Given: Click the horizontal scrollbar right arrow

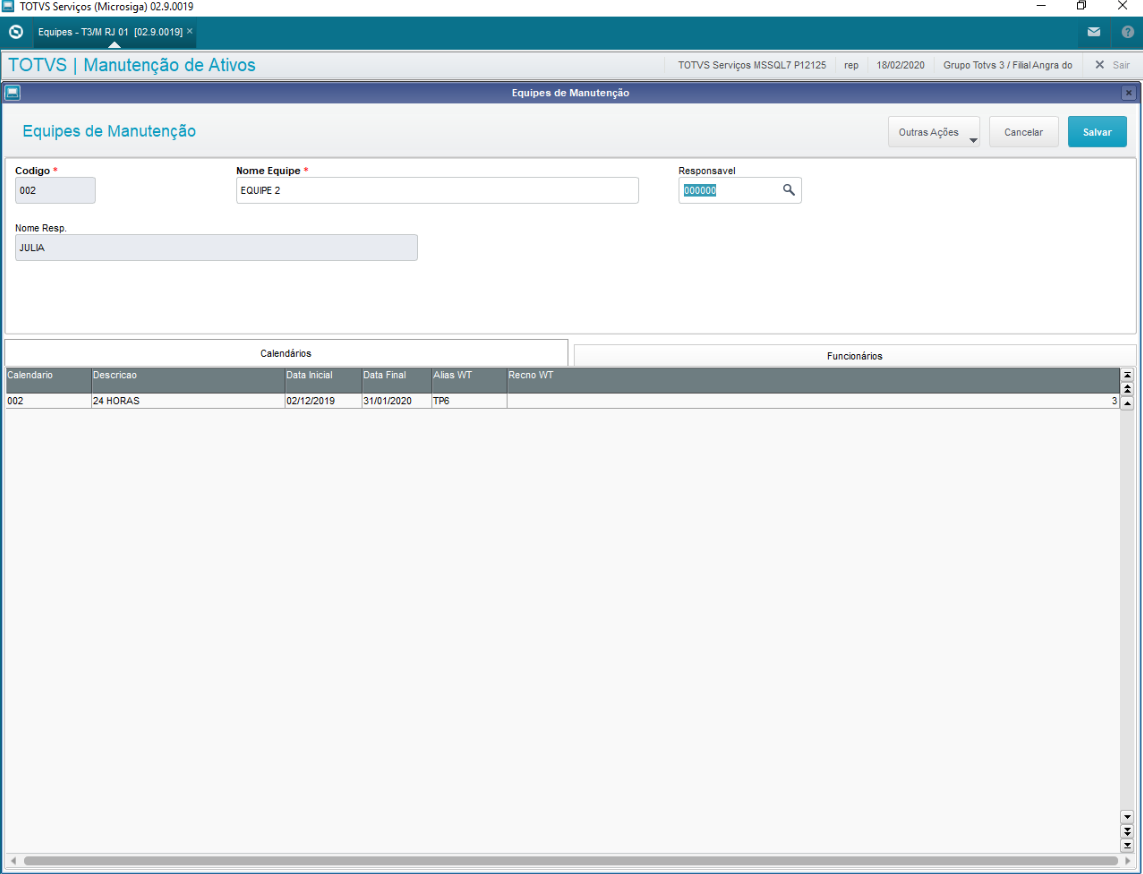Looking at the screenshot, I should click(x=1128, y=861).
